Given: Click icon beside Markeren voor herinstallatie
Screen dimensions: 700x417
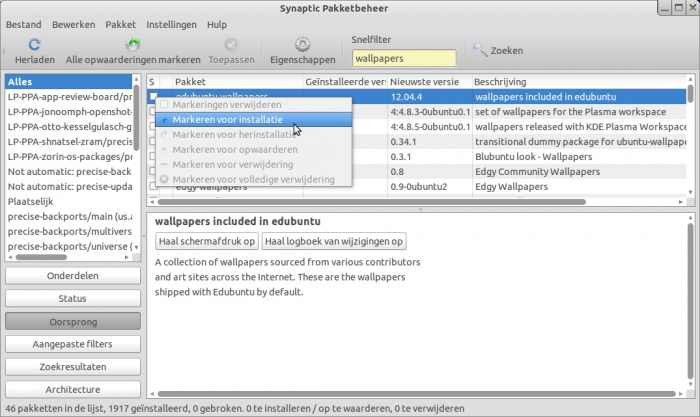Looking at the screenshot, I should coord(164,134).
